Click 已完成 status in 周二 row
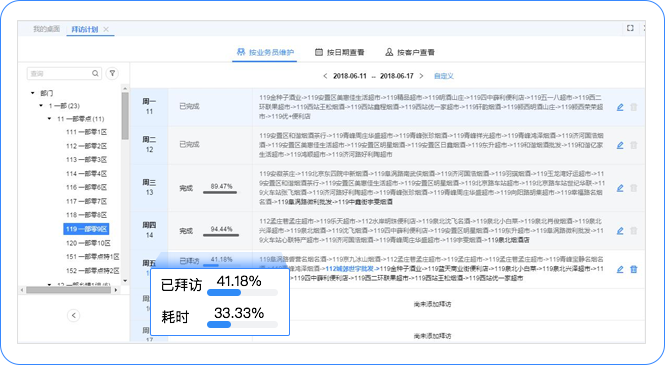665x365 pixels. pos(189,144)
